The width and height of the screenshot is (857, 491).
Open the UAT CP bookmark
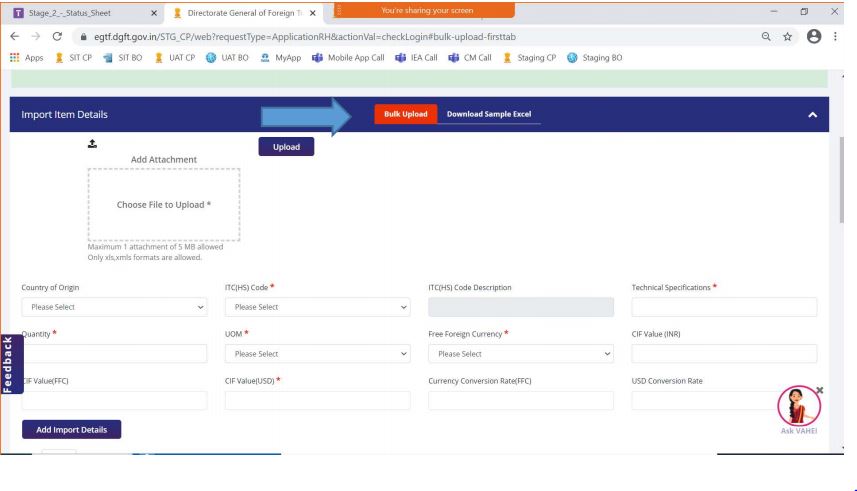coord(175,57)
